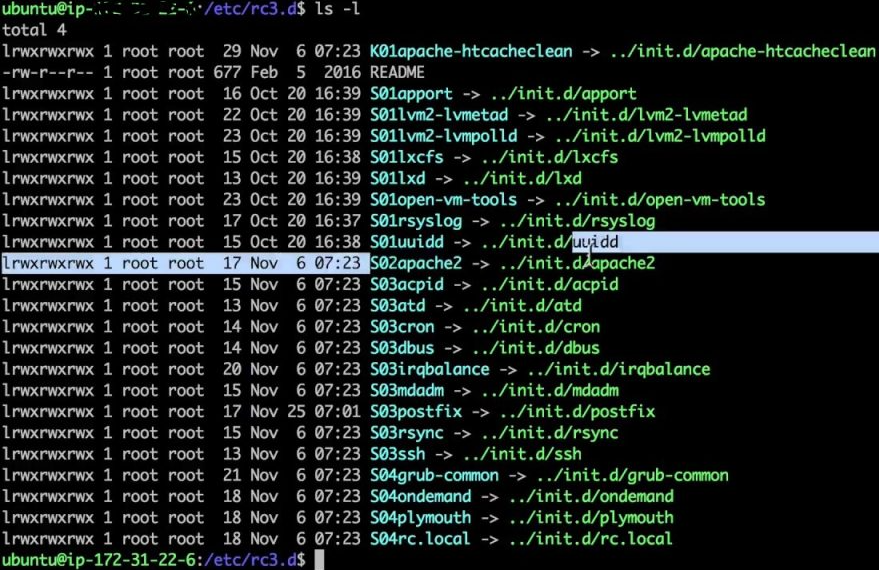Click target path ../init.d/dbus
Viewport: 879px width, 570px height.
pos(536,349)
